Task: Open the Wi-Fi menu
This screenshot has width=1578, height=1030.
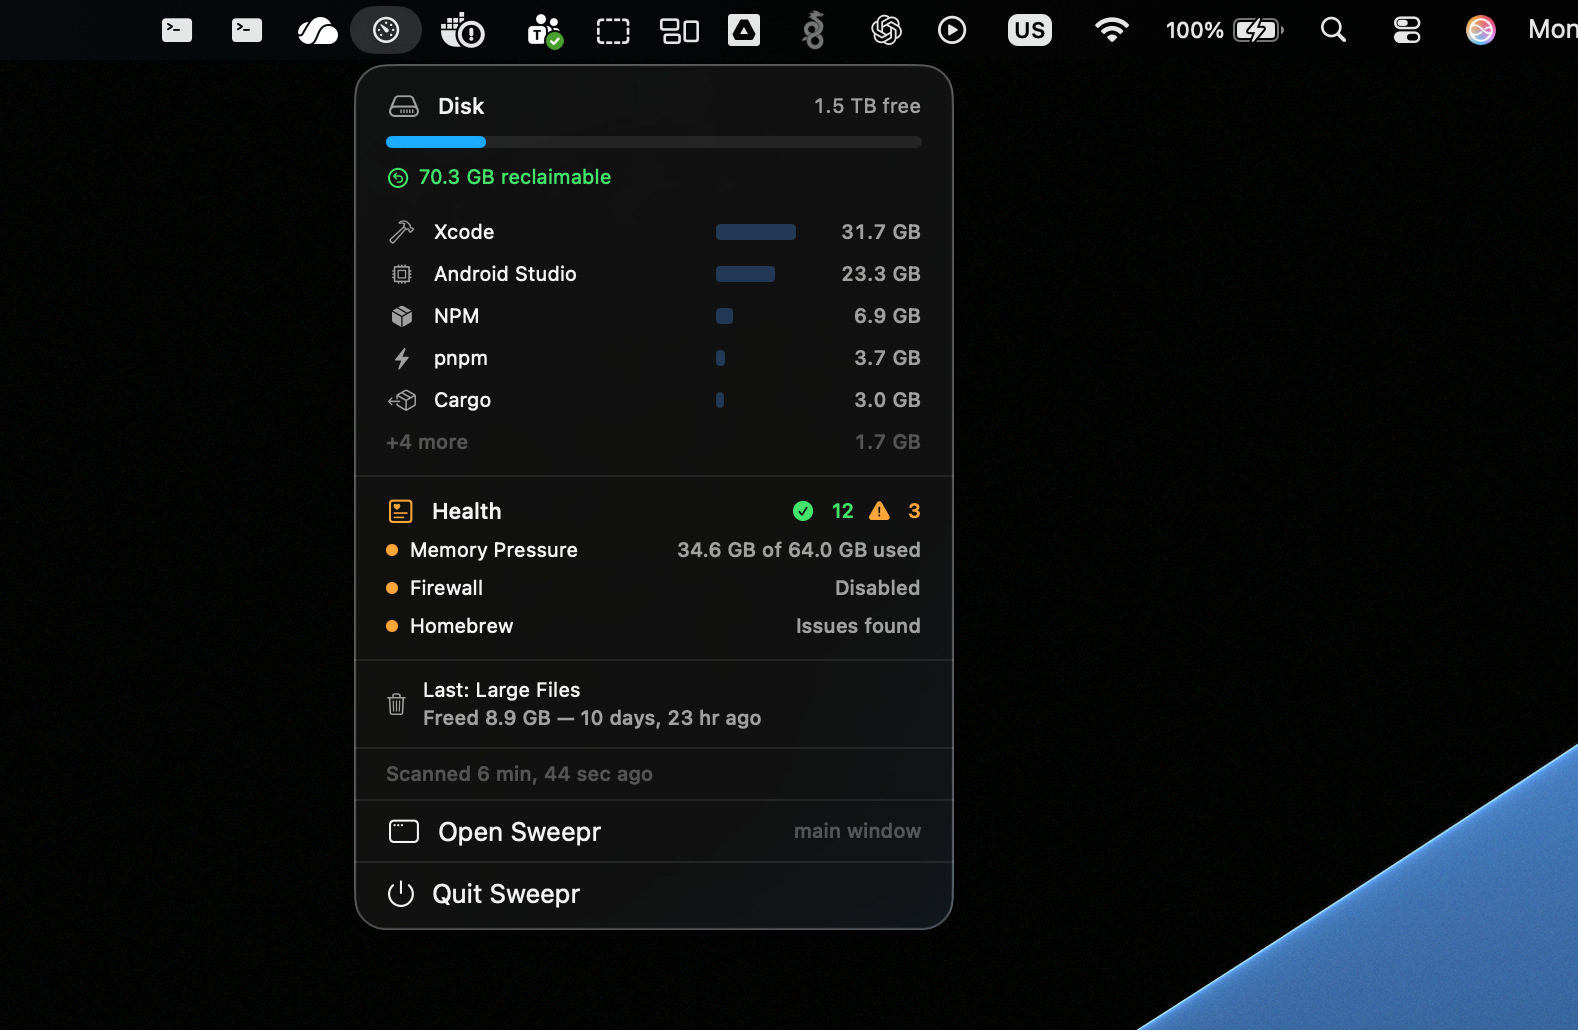Action: (1112, 30)
